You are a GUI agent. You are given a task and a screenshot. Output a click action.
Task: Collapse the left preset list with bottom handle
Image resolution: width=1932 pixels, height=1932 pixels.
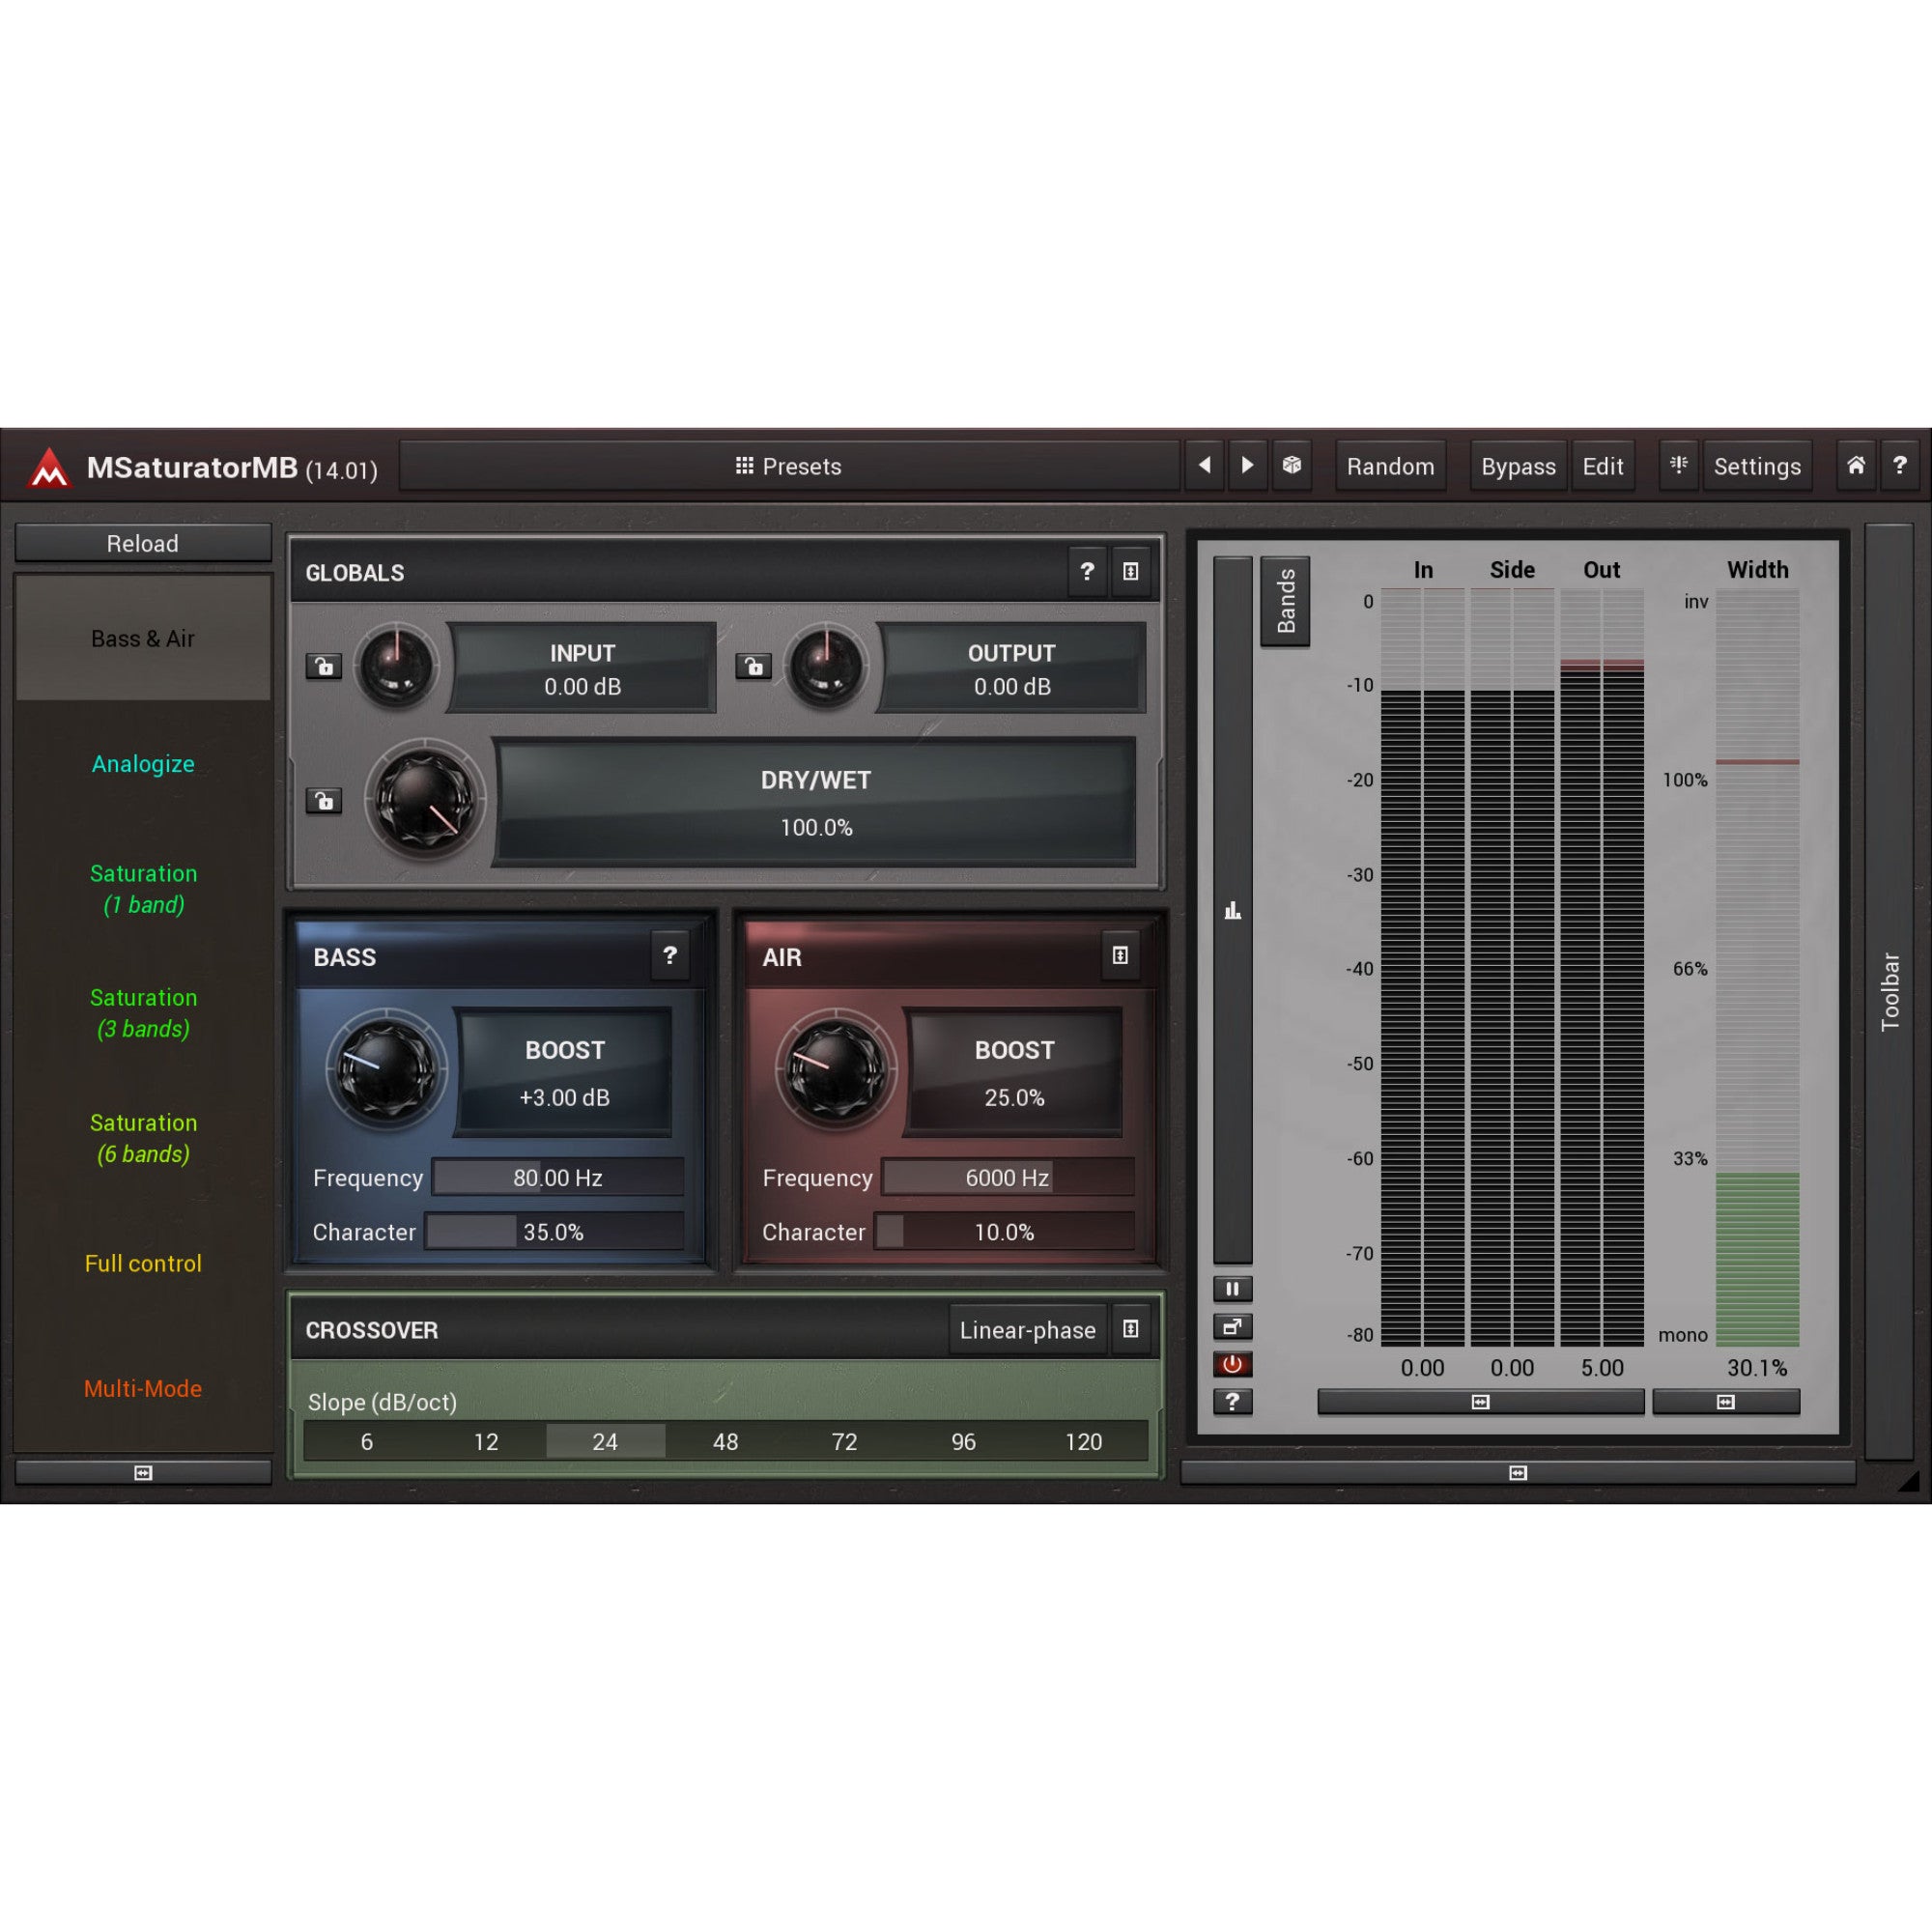click(143, 1472)
